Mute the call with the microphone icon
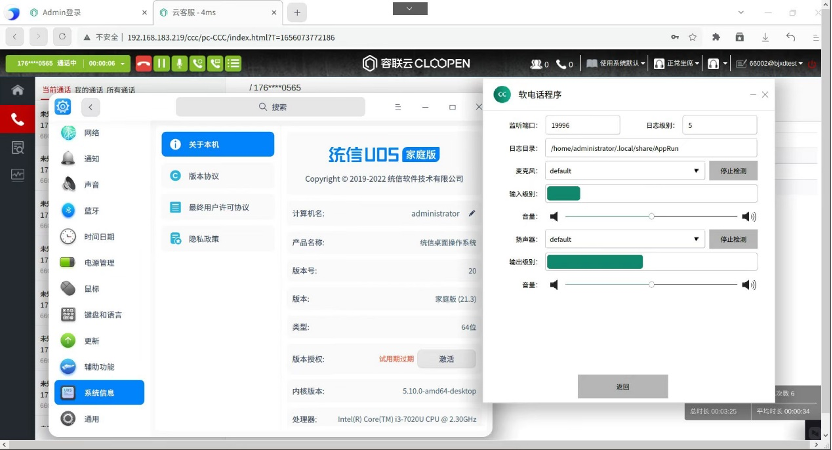Screen dimensions: 832x450 (179, 63)
